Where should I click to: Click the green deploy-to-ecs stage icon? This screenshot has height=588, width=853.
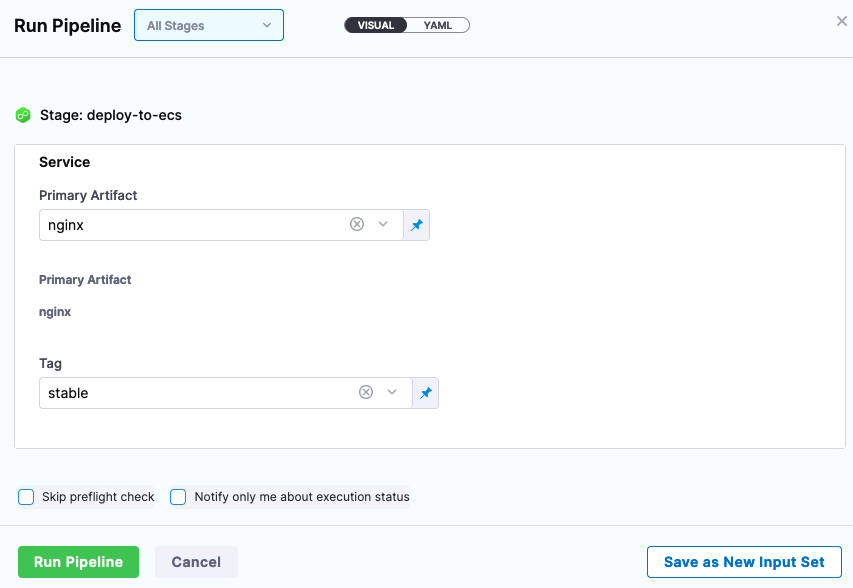tap(23, 115)
